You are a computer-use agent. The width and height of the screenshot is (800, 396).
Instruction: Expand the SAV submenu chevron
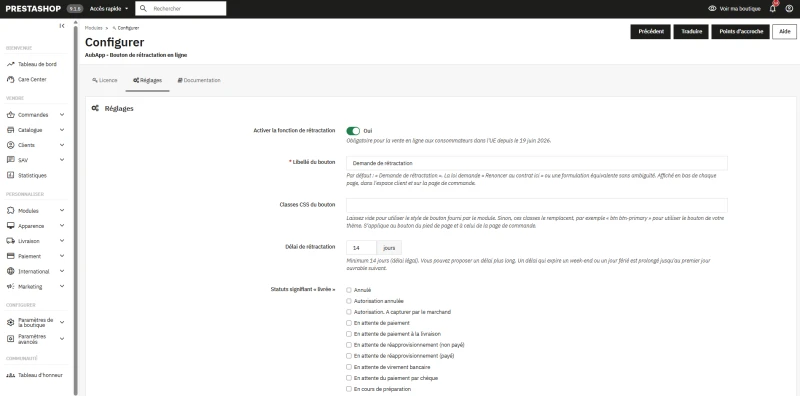click(62, 160)
